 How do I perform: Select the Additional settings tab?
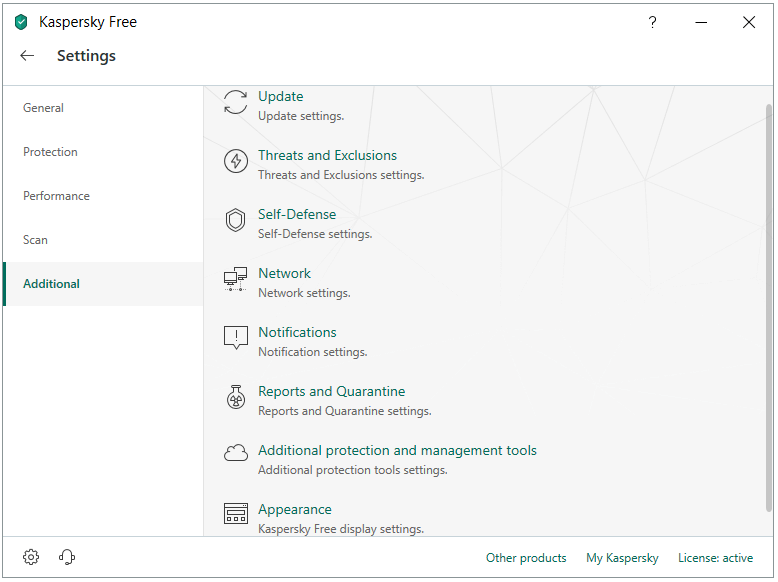tap(103, 284)
